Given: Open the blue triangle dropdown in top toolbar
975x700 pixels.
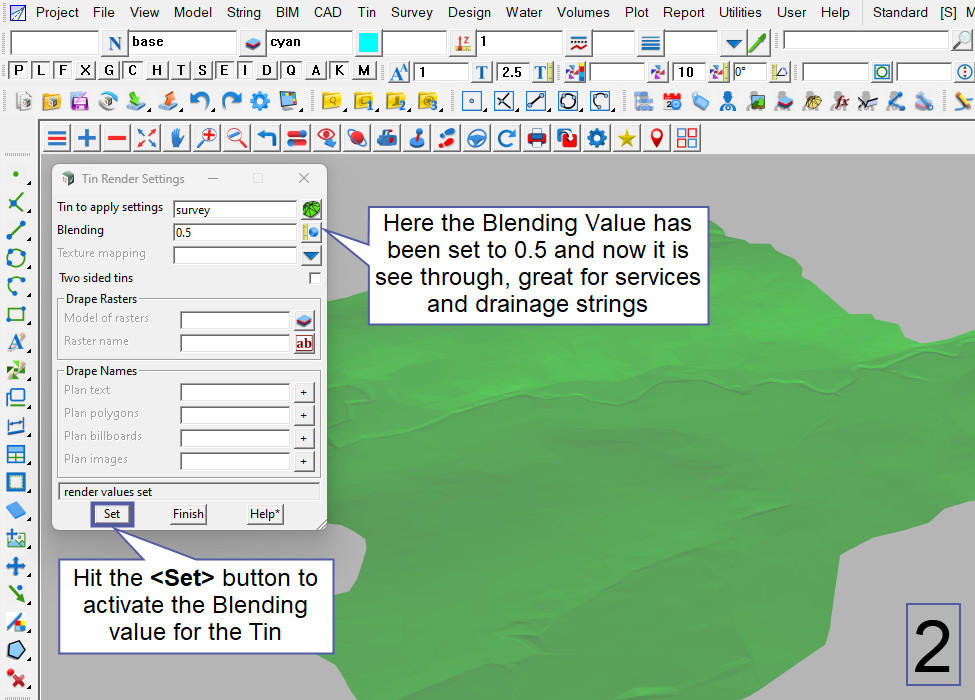Looking at the screenshot, I should (734, 44).
